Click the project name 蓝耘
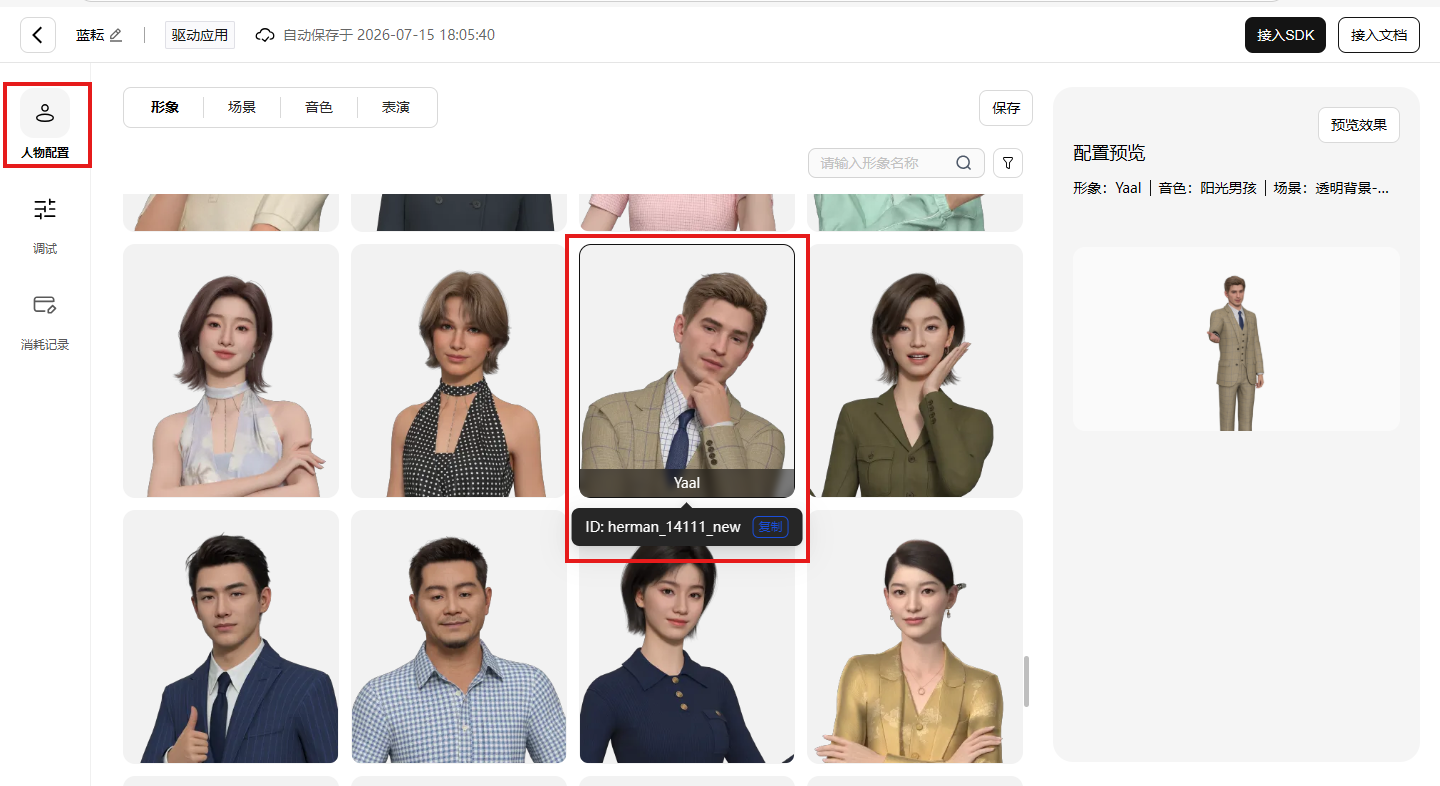 pos(90,35)
